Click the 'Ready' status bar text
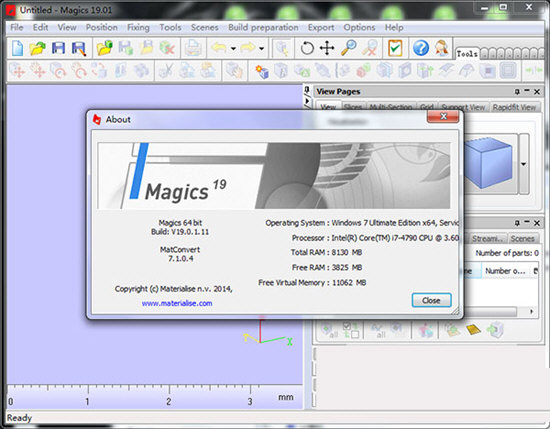The width and height of the screenshot is (550, 429). (19, 418)
